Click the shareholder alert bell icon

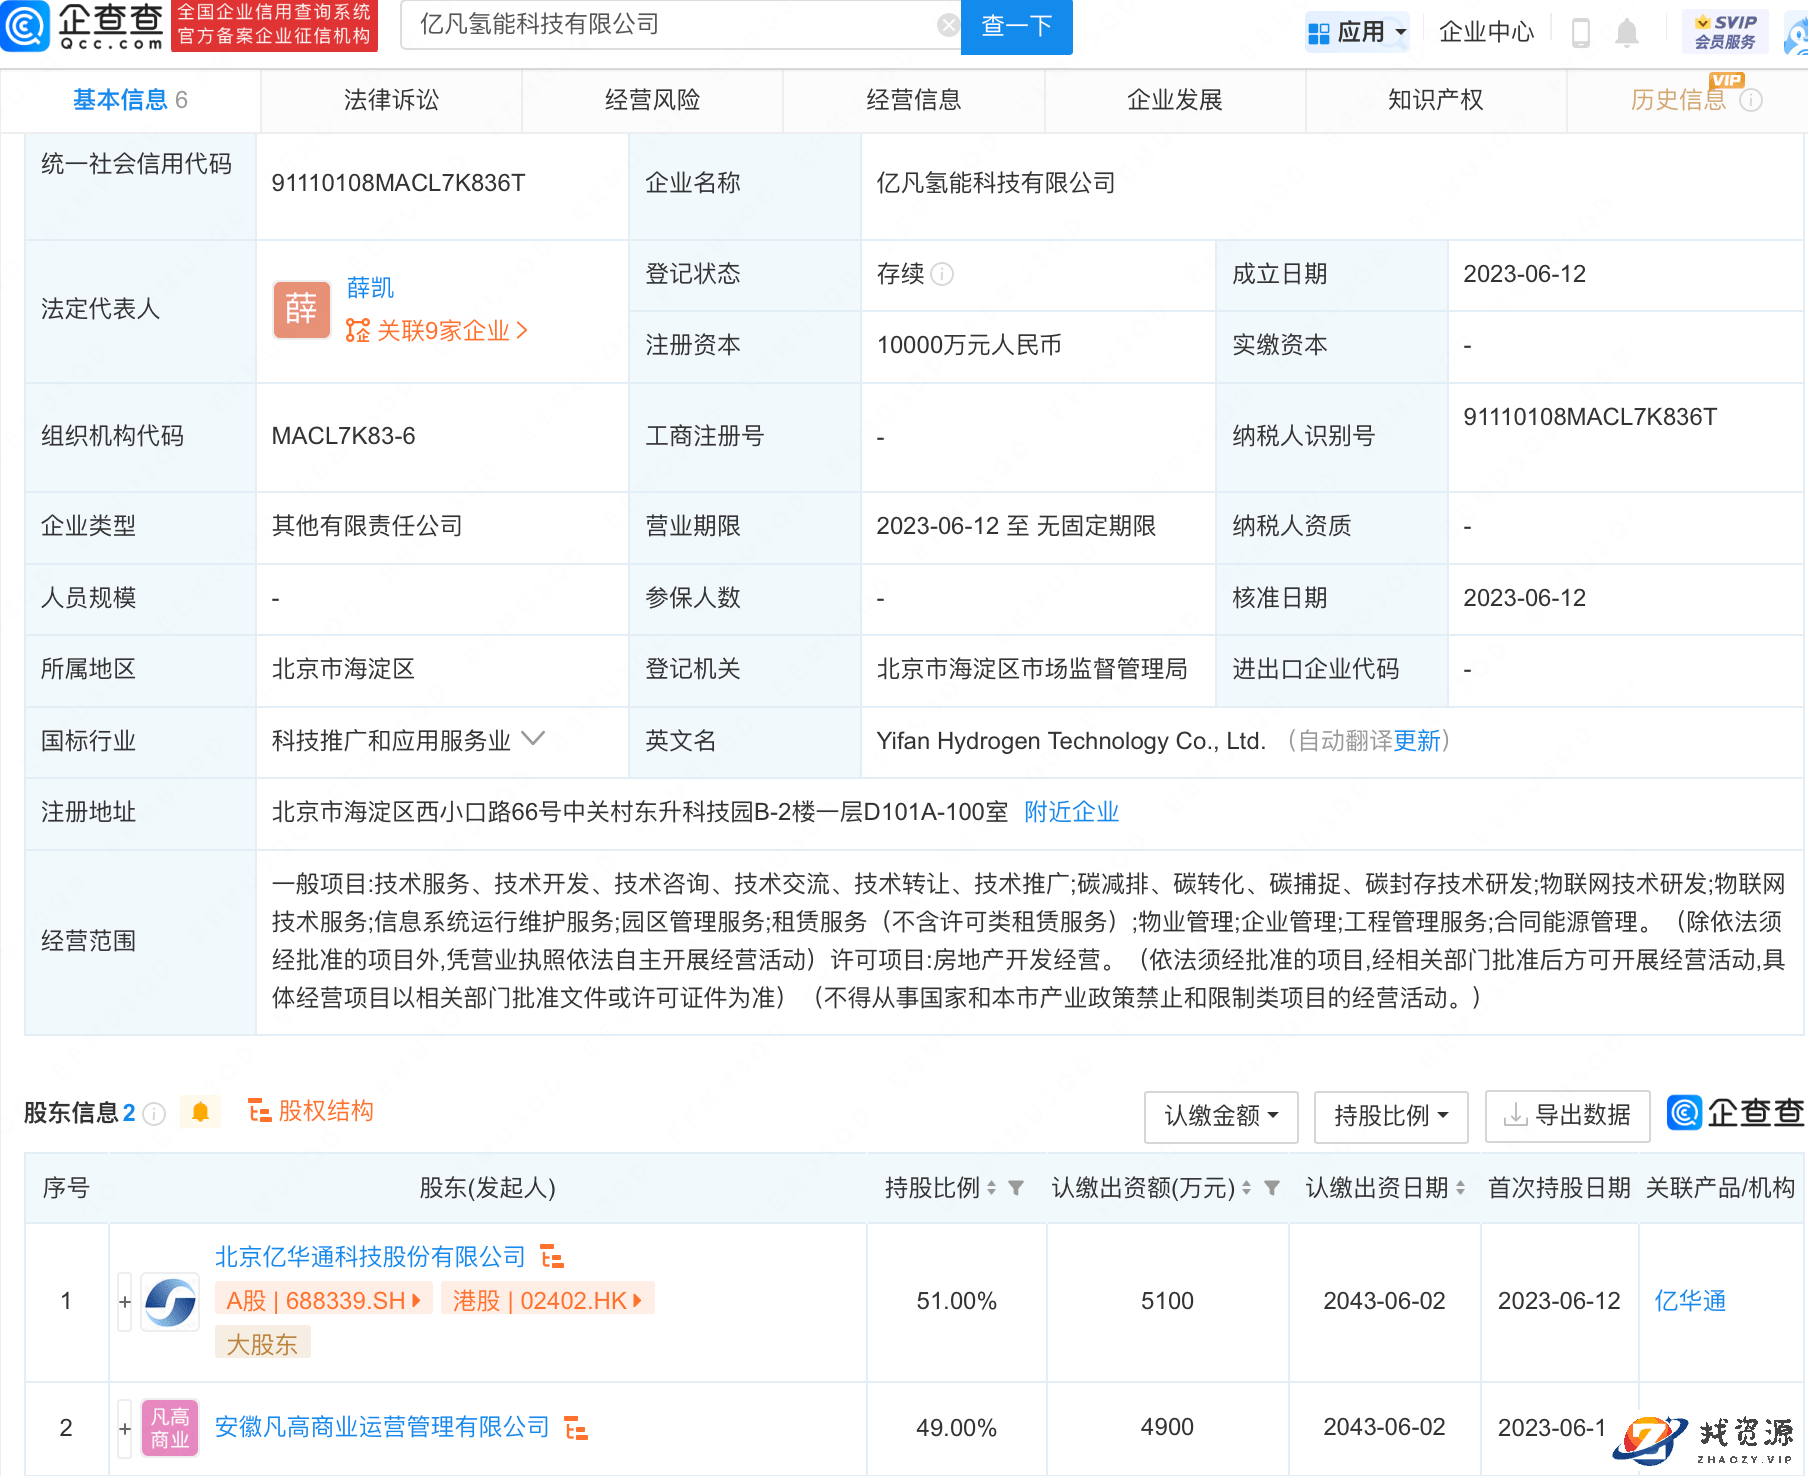200,1112
